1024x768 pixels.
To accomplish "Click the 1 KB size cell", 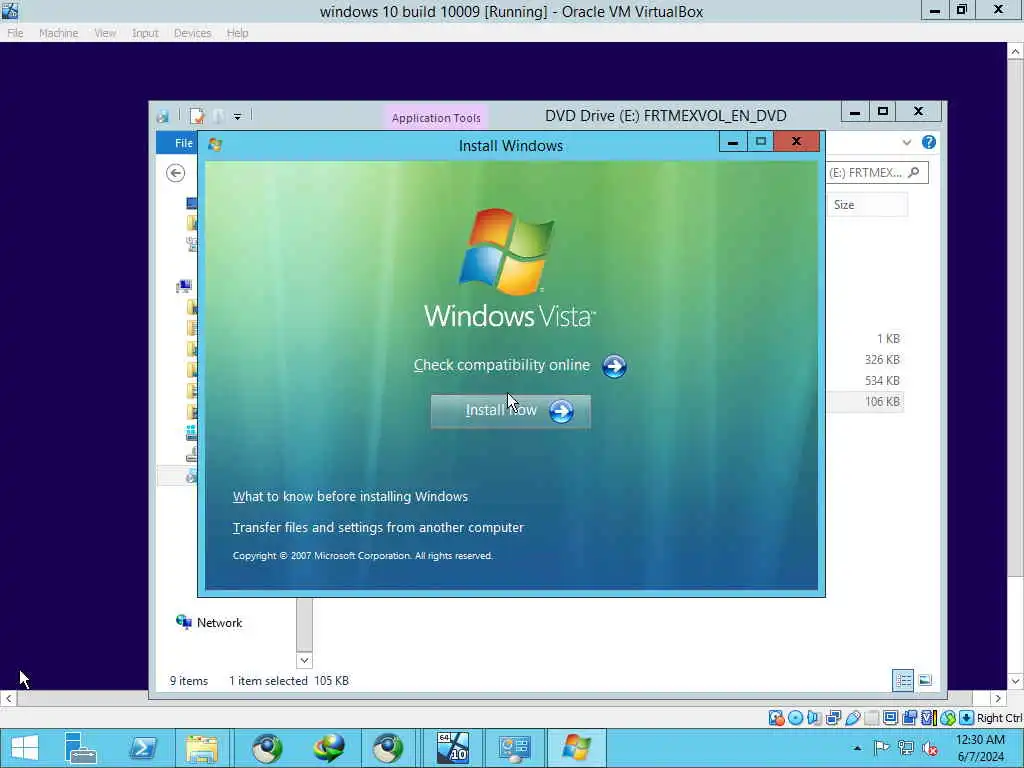I will (888, 339).
